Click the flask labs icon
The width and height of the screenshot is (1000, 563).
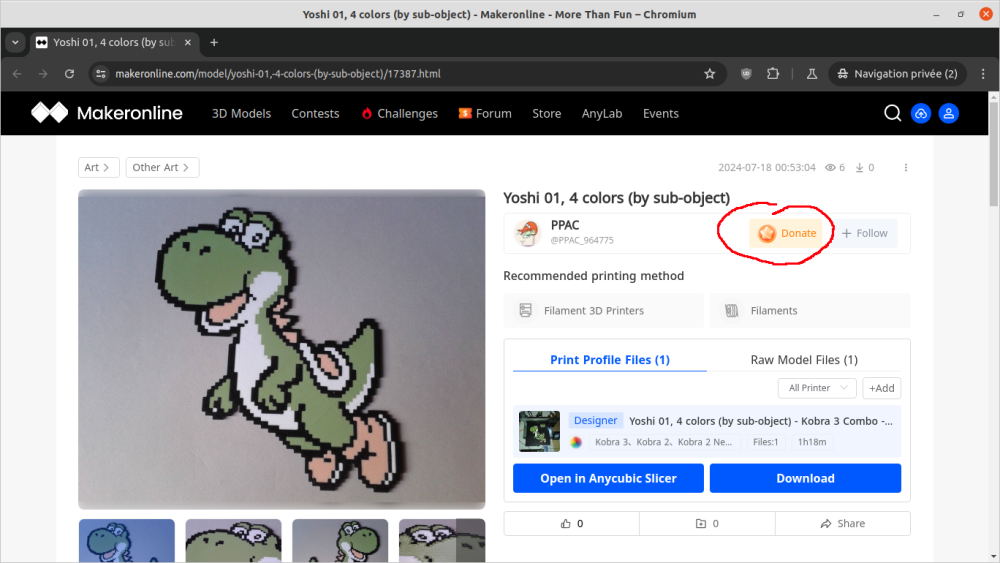pos(811,74)
